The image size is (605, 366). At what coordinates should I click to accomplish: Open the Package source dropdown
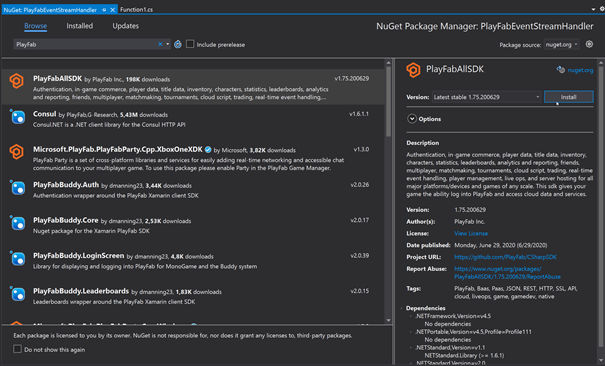pyautogui.click(x=561, y=45)
